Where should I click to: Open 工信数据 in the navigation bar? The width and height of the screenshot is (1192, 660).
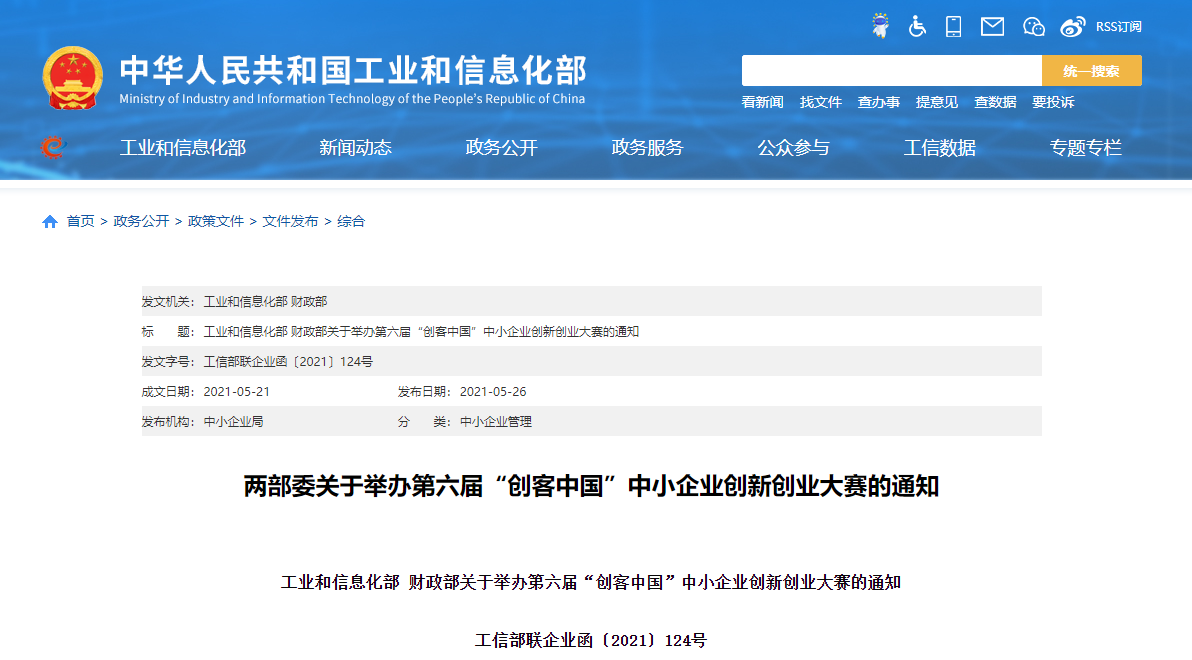click(939, 148)
